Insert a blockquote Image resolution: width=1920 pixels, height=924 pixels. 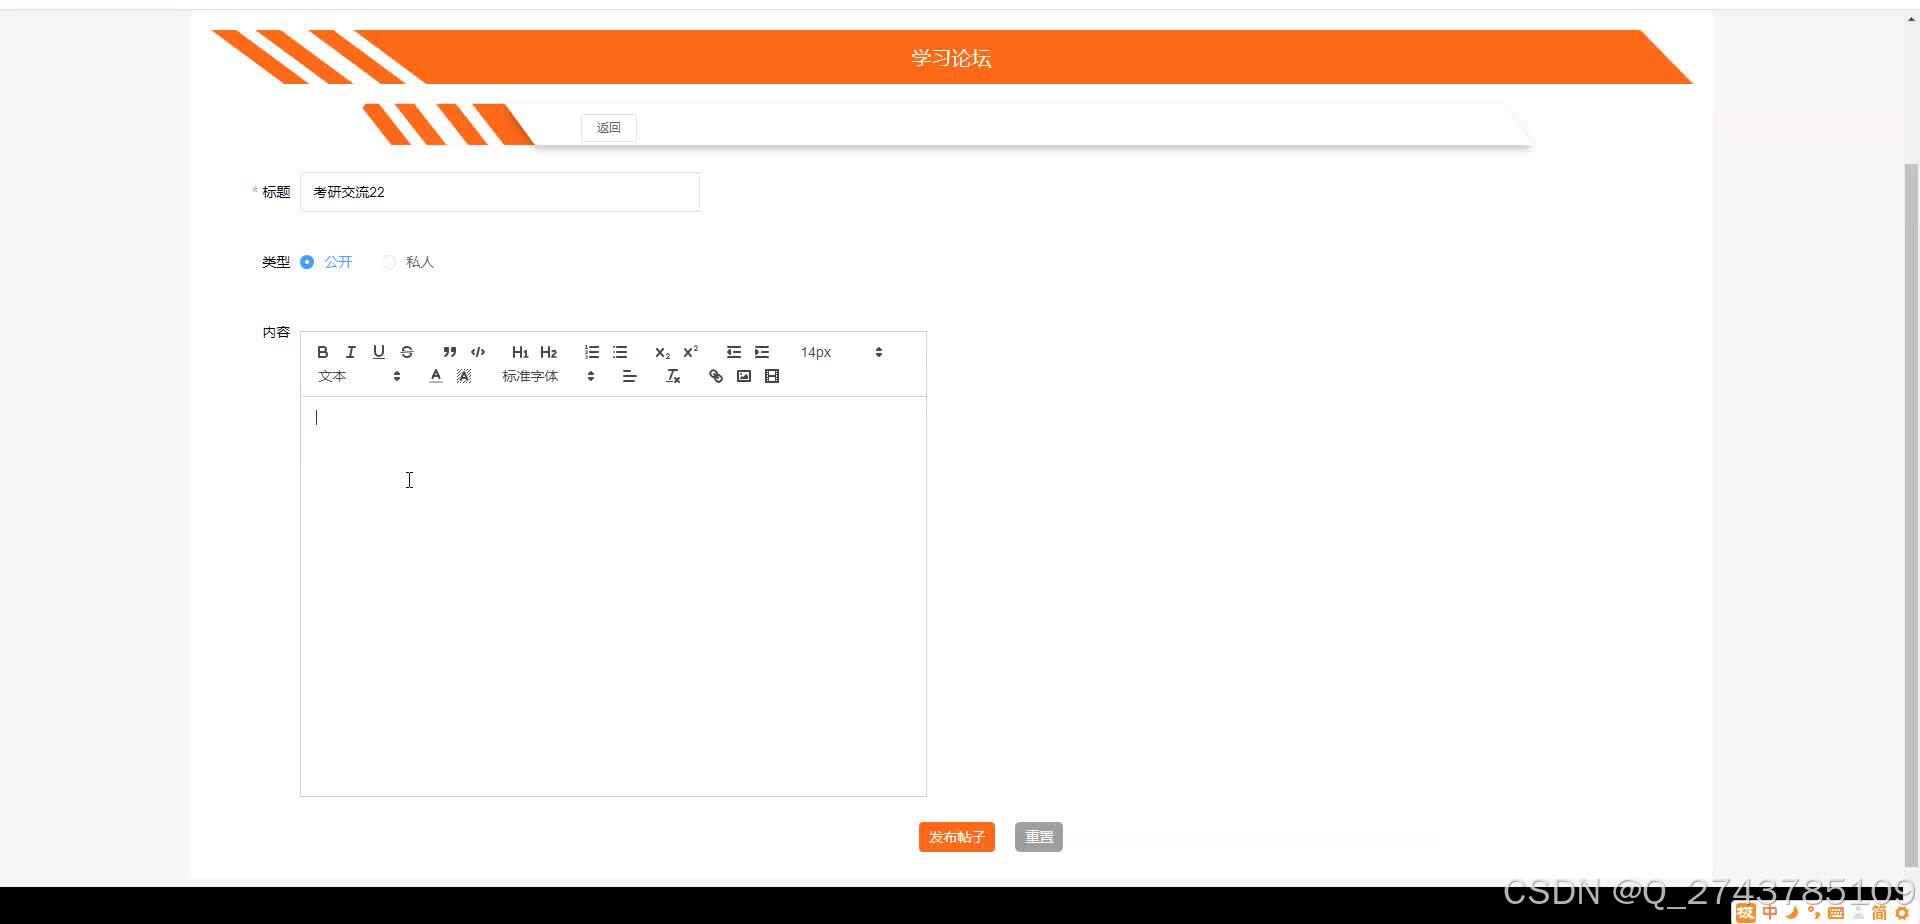(x=450, y=352)
